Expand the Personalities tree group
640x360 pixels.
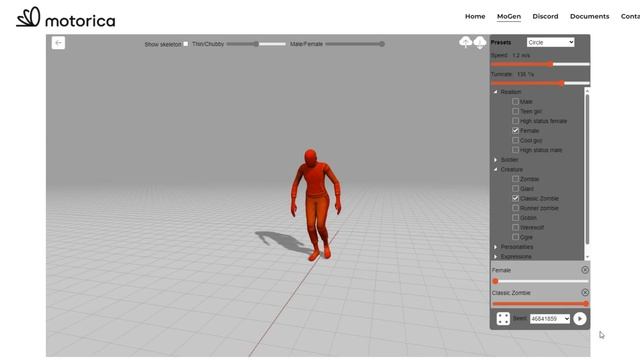[x=496, y=247]
